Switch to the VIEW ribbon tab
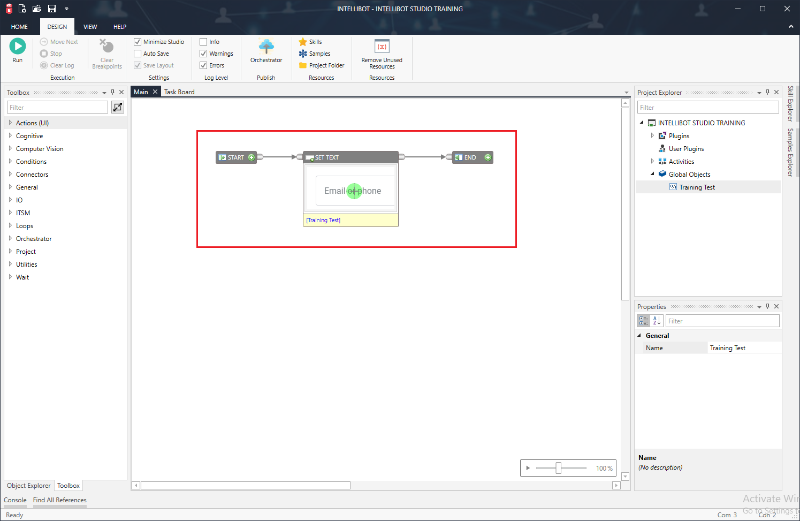The height and width of the screenshot is (521, 800). pos(90,25)
